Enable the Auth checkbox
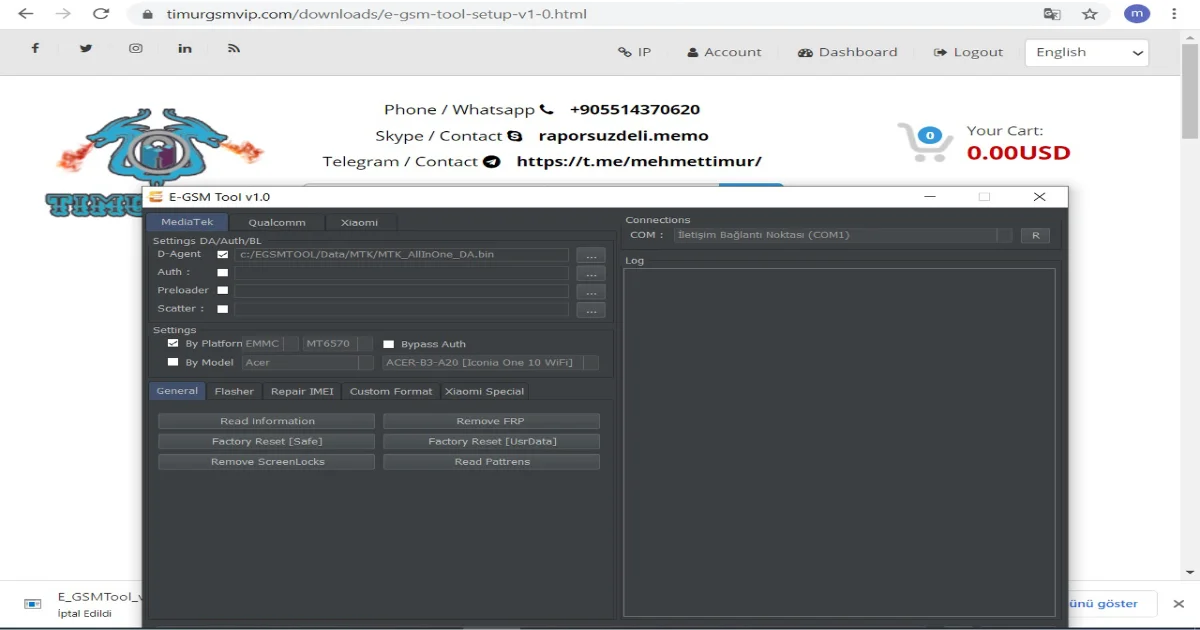The image size is (1200, 630). [x=223, y=273]
